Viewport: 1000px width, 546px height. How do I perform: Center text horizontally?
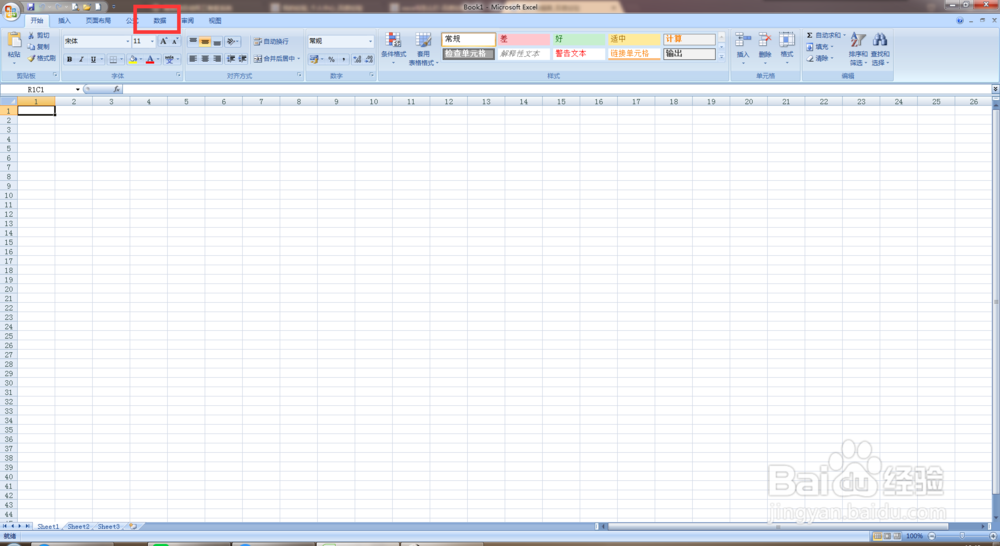point(205,59)
